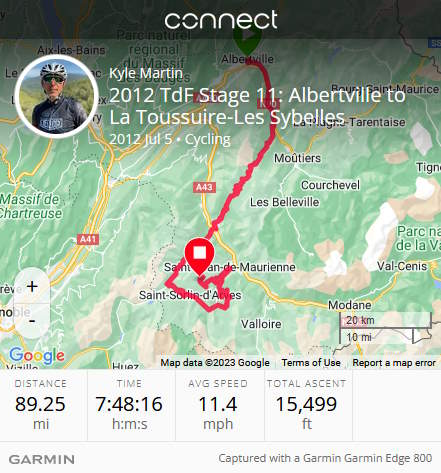Image resolution: width=441 pixels, height=473 pixels.
Task: Select the Avg Speed 11.4 mph stat
Action: point(218,405)
